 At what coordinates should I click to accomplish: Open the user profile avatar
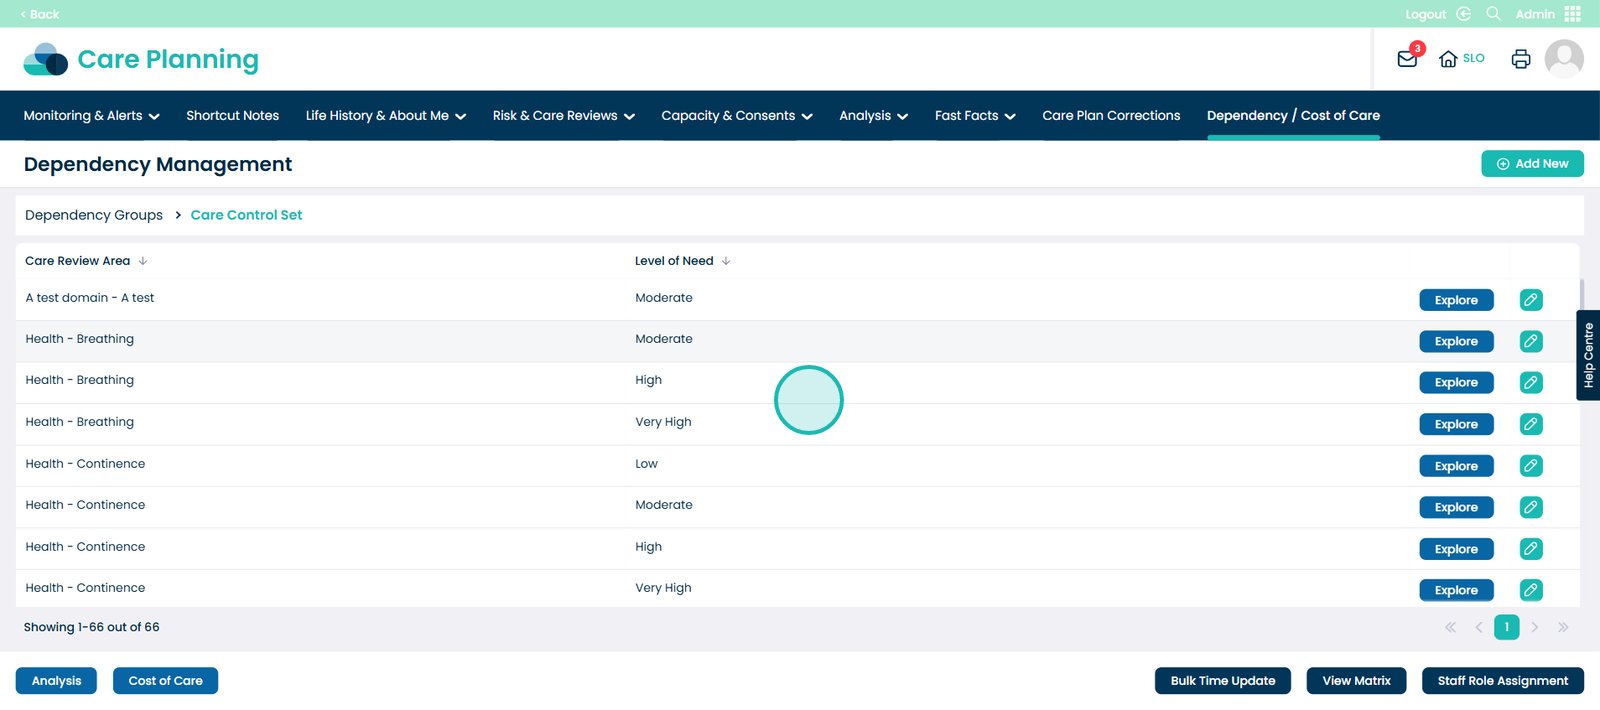(1563, 59)
